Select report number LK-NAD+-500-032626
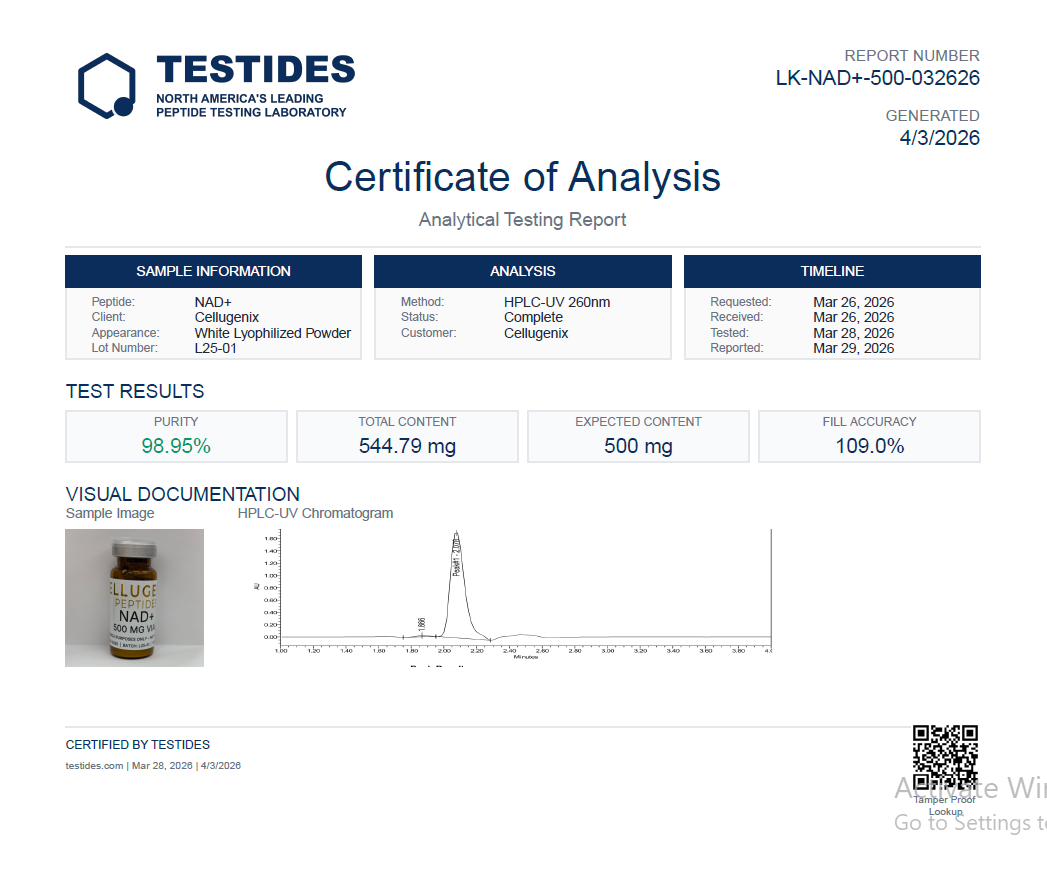Image resolution: width=1047 pixels, height=881 pixels. point(877,78)
